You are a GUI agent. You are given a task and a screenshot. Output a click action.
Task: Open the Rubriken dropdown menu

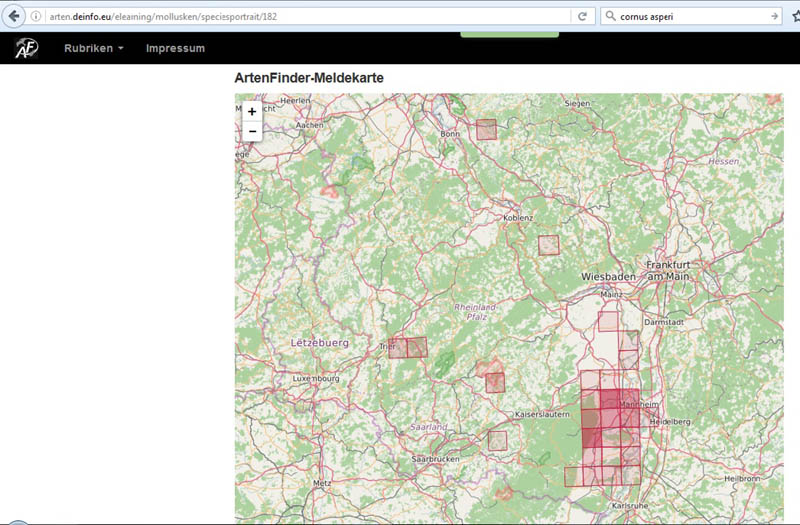pyautogui.click(x=94, y=48)
